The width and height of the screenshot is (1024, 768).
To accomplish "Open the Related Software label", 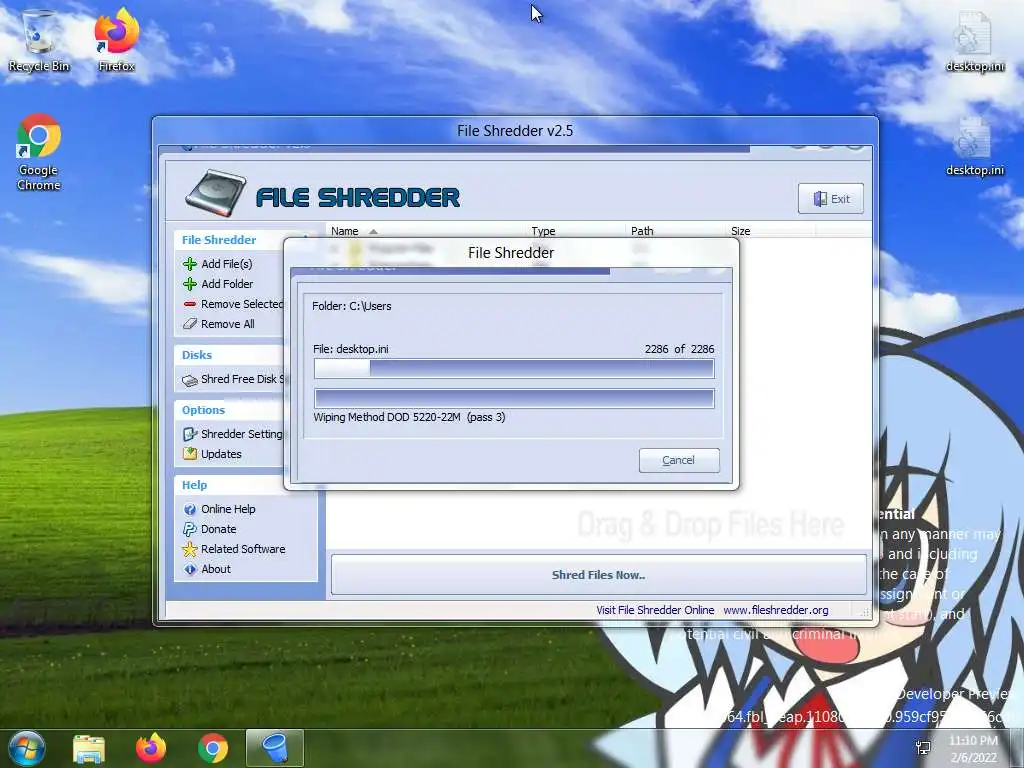I will coord(243,549).
